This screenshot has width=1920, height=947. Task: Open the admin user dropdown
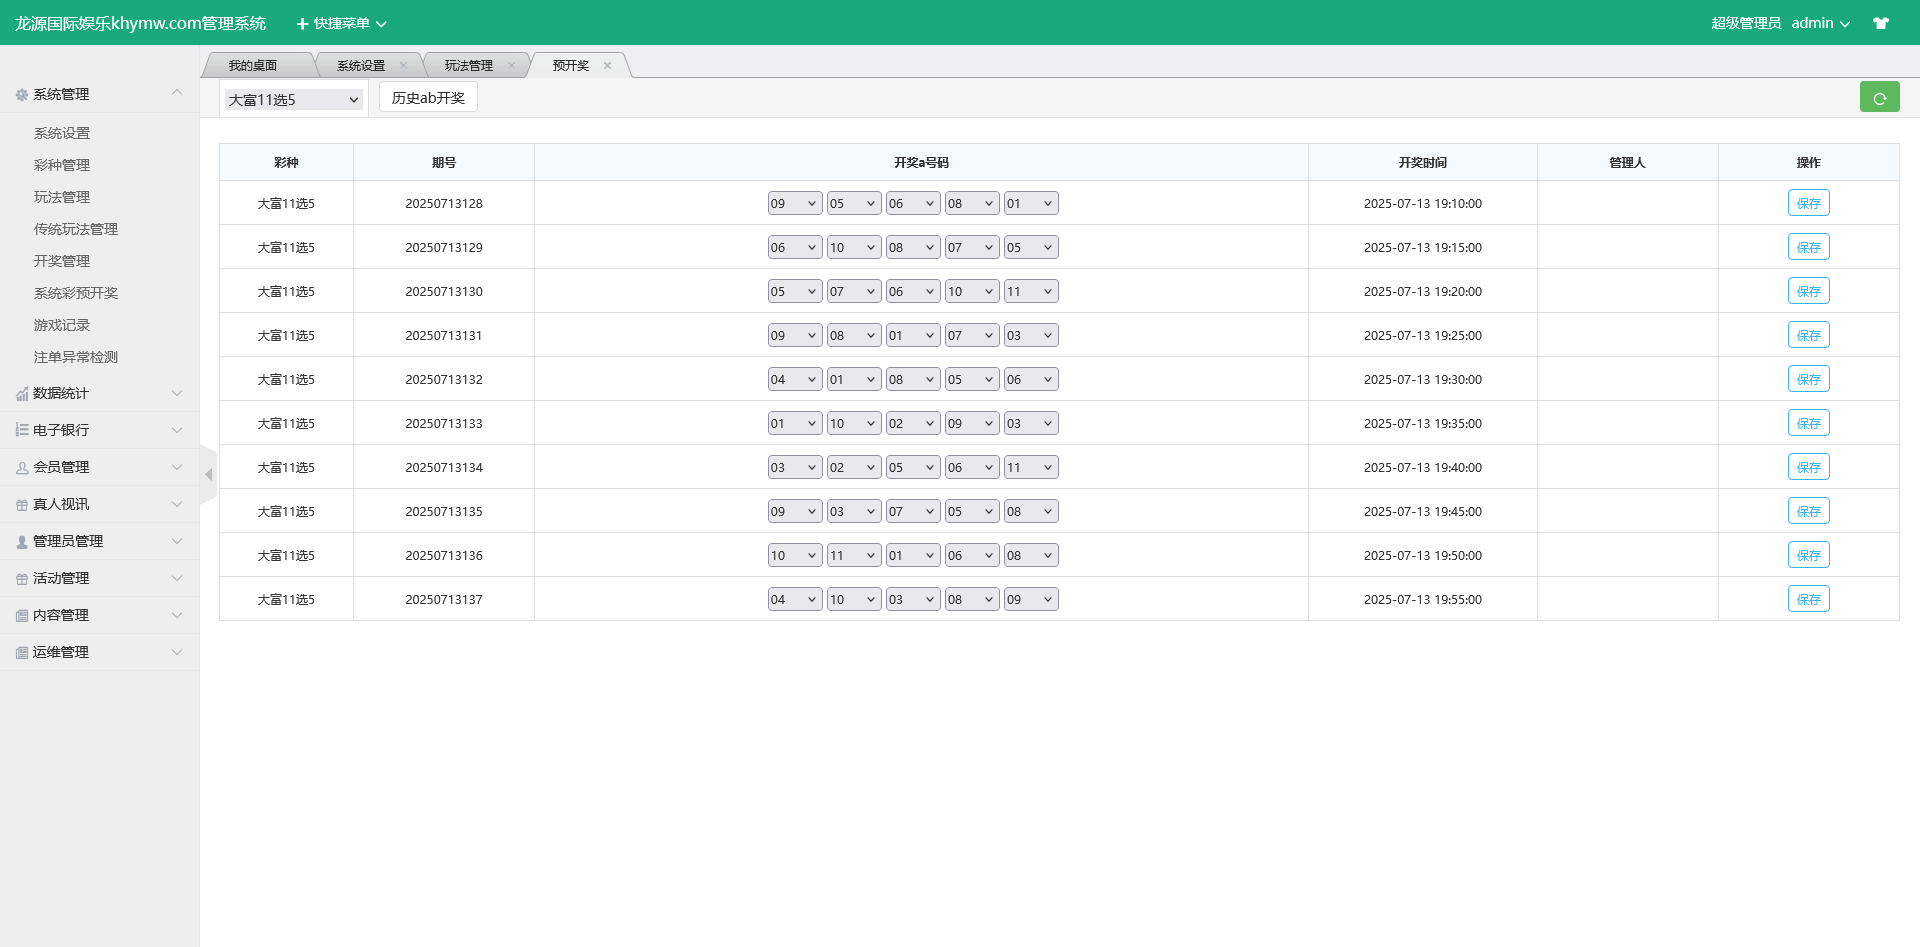(x=1820, y=23)
